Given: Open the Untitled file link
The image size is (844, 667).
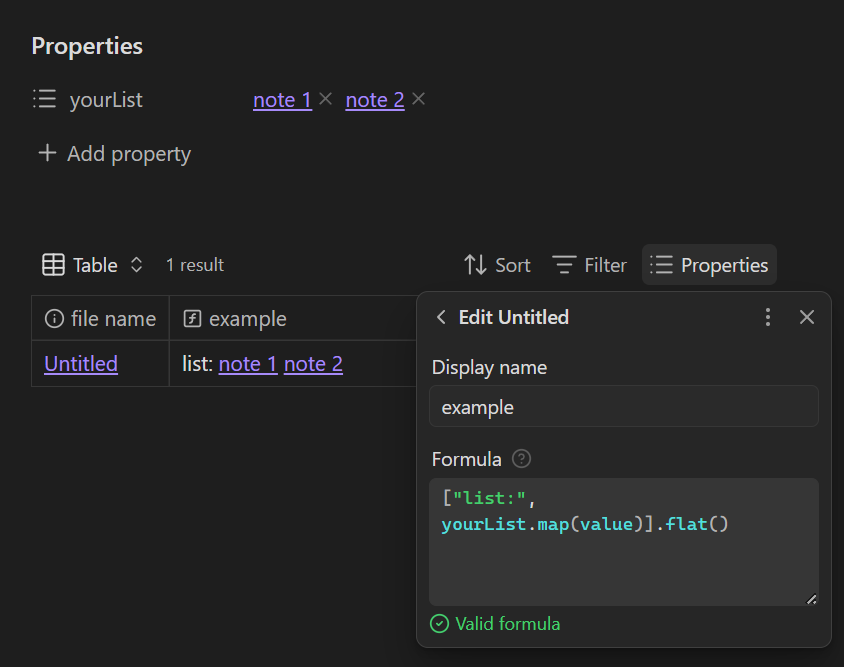Looking at the screenshot, I should pos(81,364).
